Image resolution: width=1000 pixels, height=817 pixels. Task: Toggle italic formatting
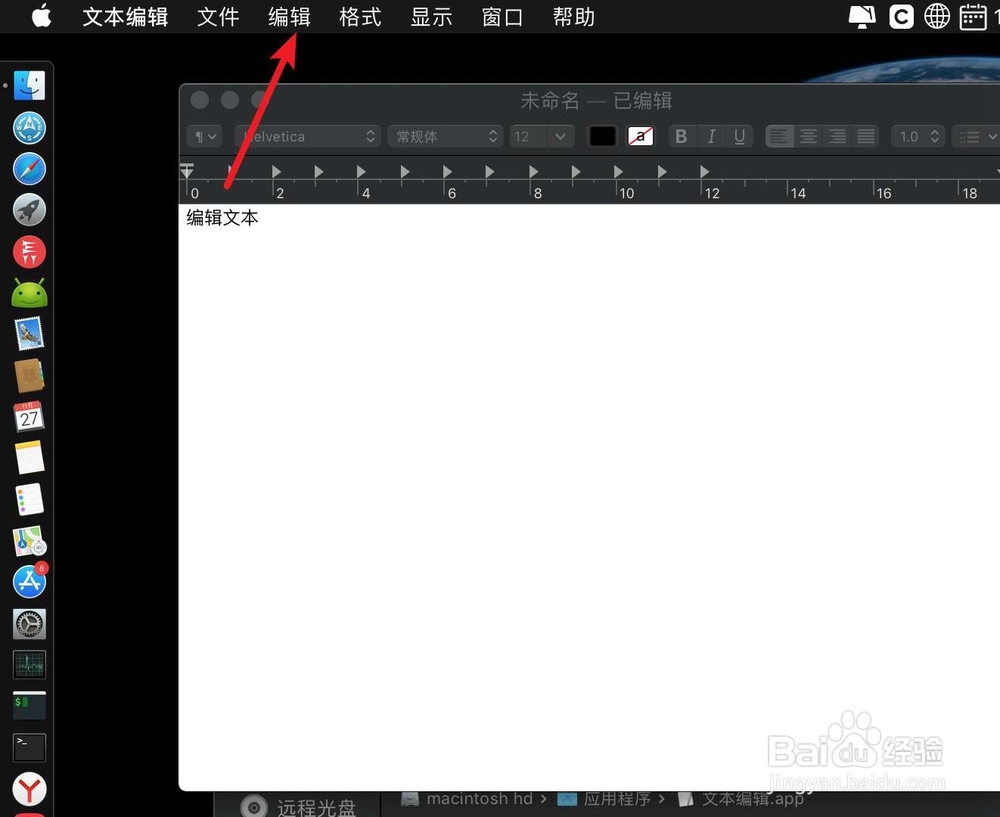(710, 136)
